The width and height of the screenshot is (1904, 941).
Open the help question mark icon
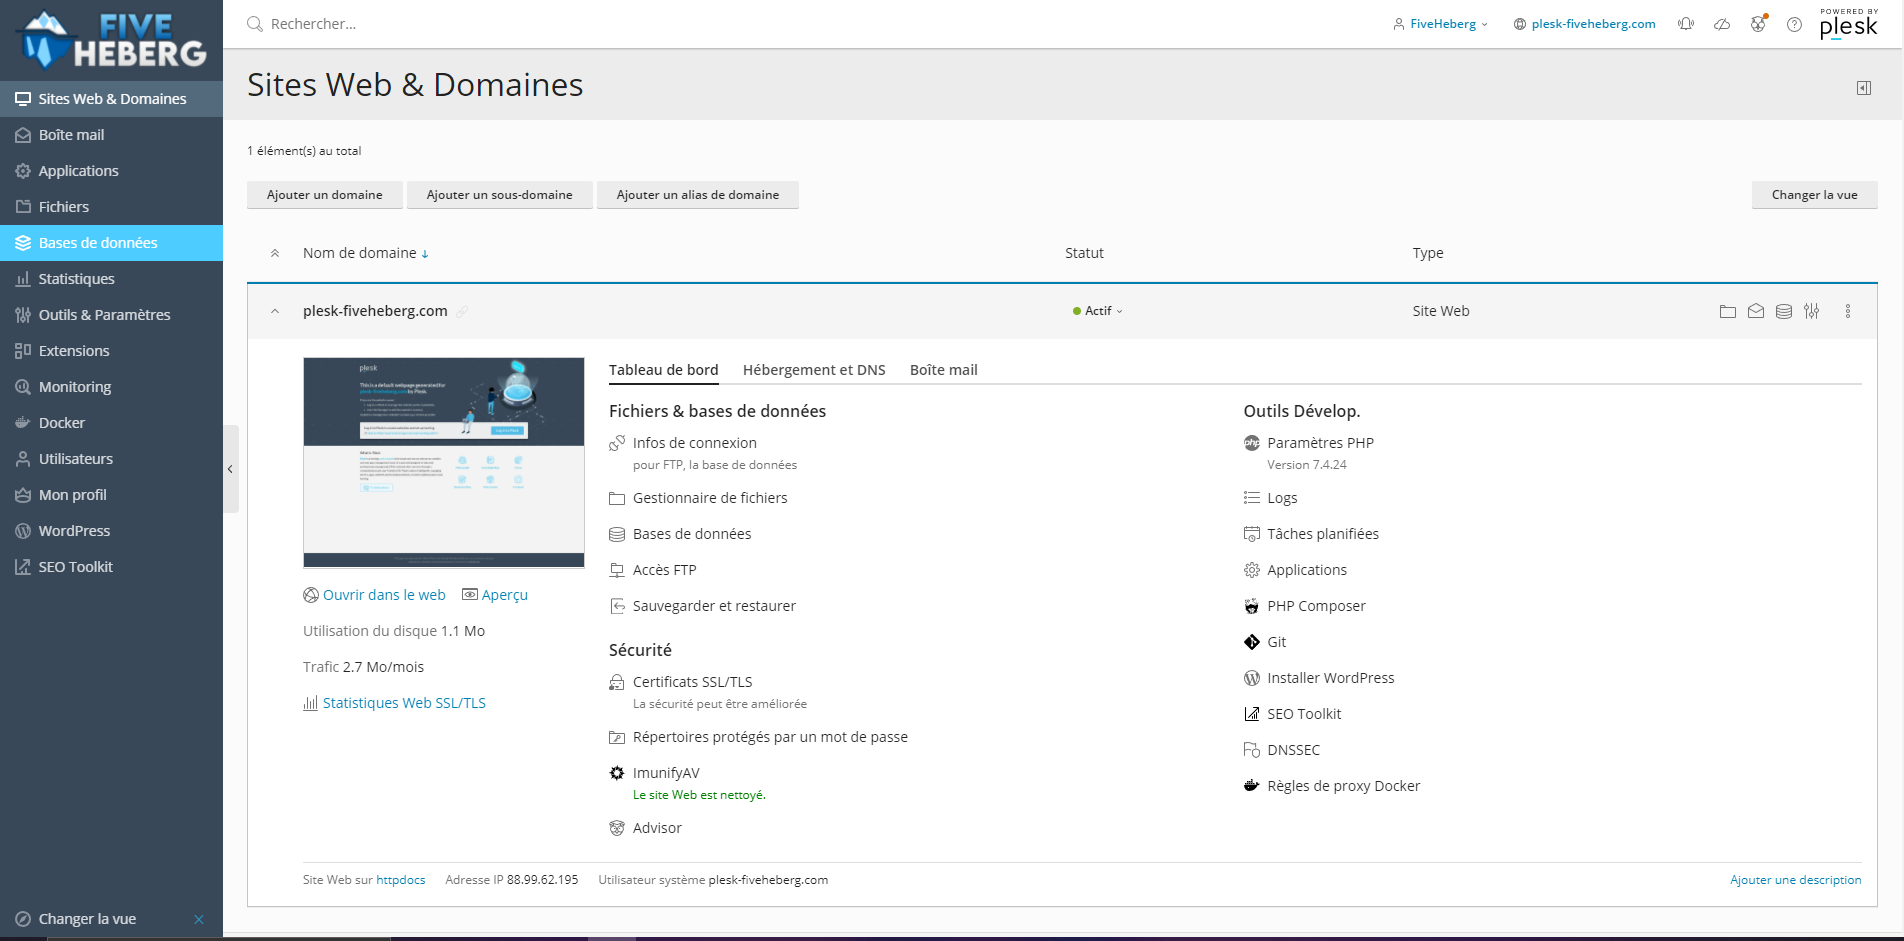[x=1794, y=24]
